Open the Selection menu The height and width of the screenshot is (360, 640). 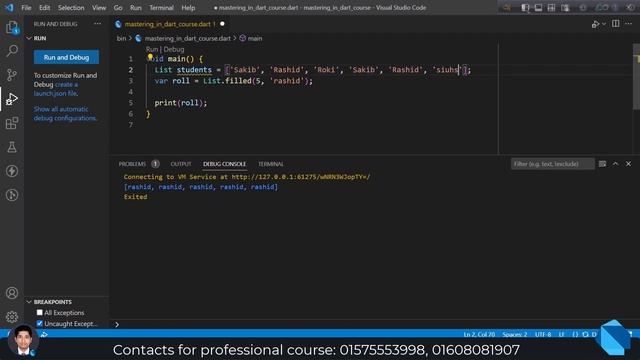tap(71, 7)
